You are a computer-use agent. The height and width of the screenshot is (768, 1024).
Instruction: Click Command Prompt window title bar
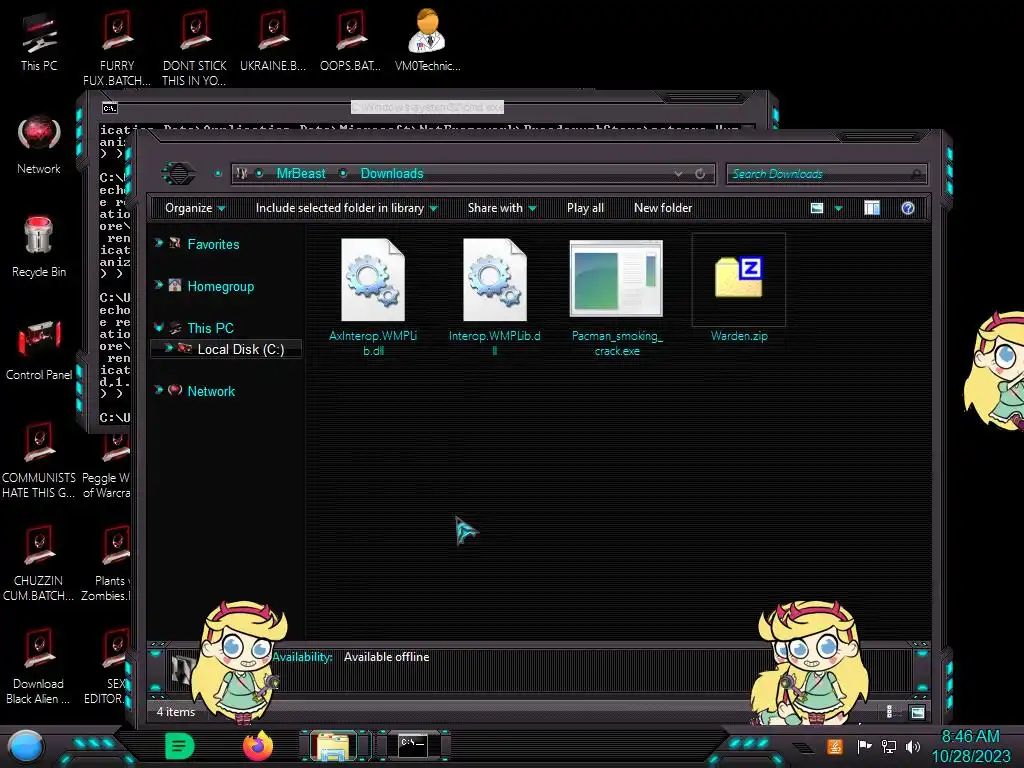pyautogui.click(x=427, y=106)
